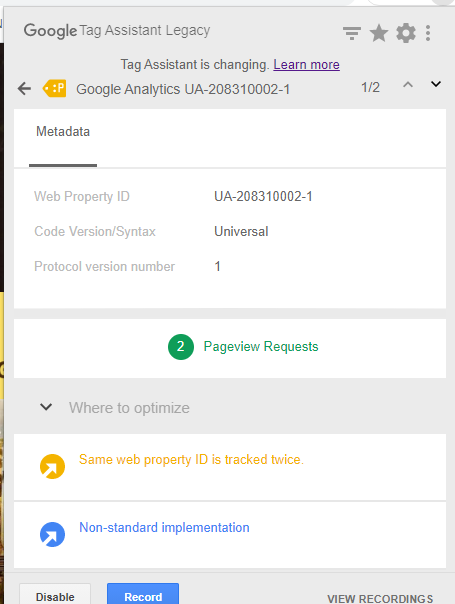Click the Code Version/Syntax label
The image size is (455, 604).
tap(95, 232)
